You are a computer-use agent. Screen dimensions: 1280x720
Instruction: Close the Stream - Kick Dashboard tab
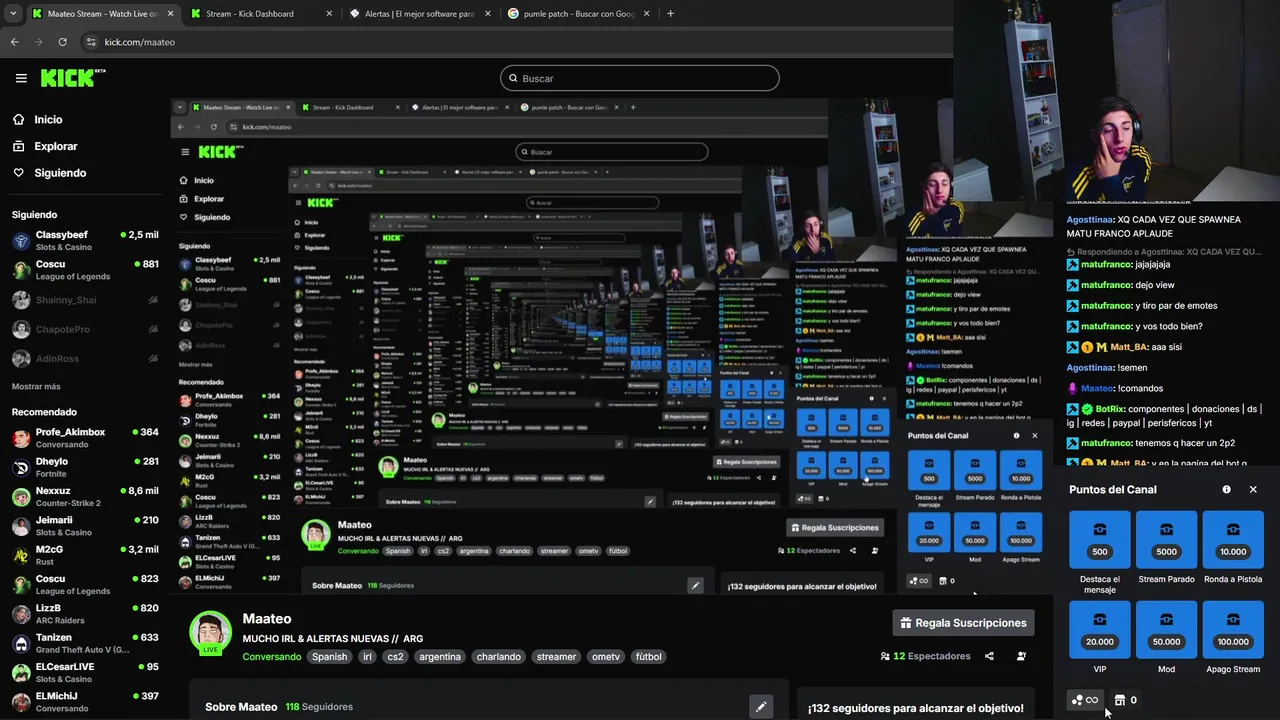(329, 14)
